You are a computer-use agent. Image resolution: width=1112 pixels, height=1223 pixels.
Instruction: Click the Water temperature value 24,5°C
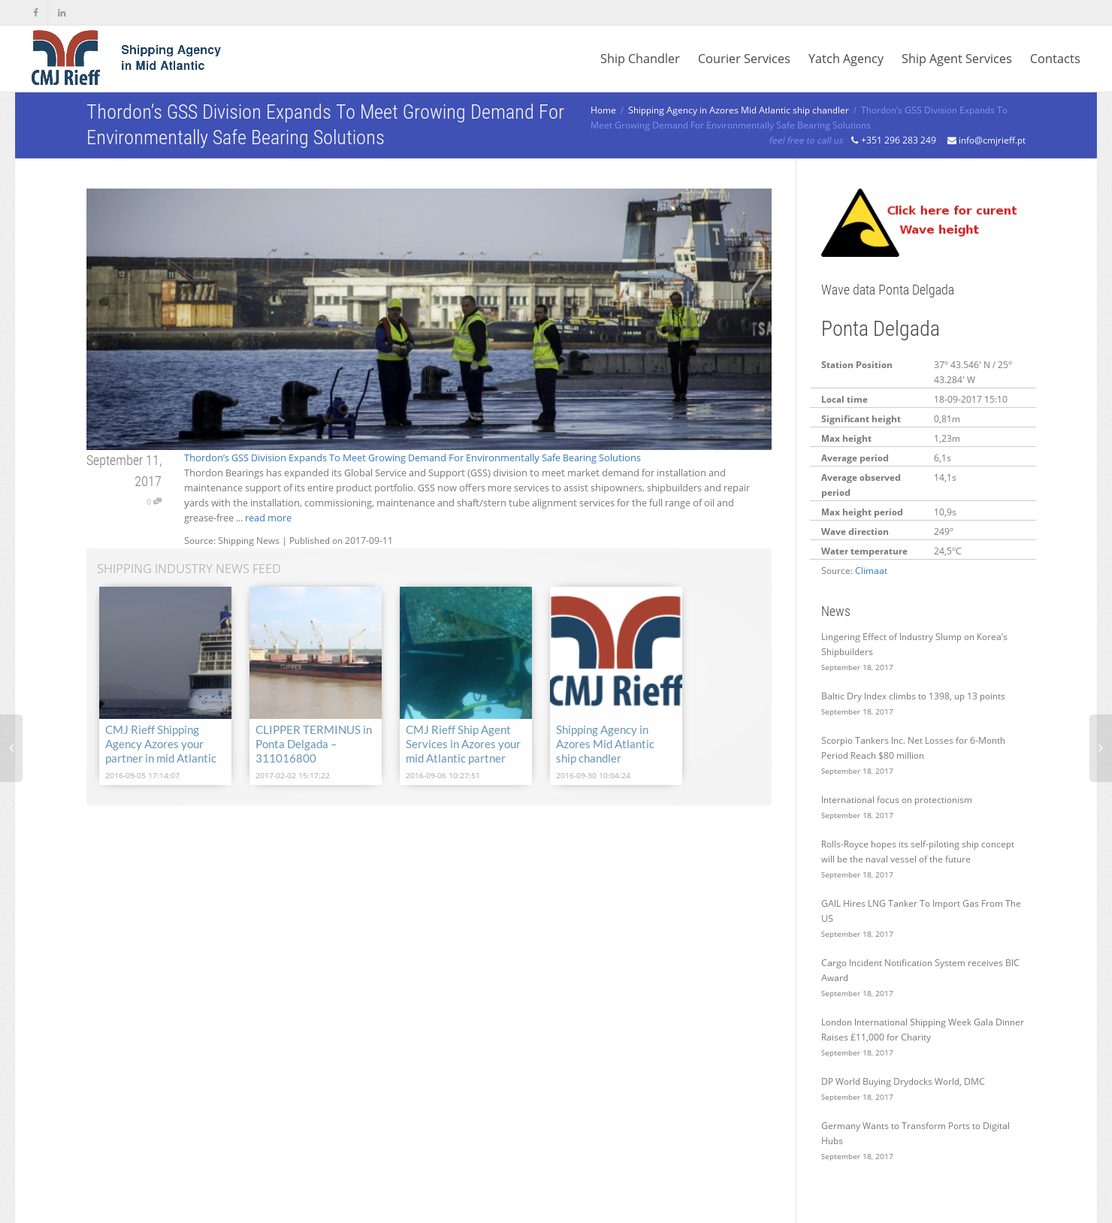point(948,551)
